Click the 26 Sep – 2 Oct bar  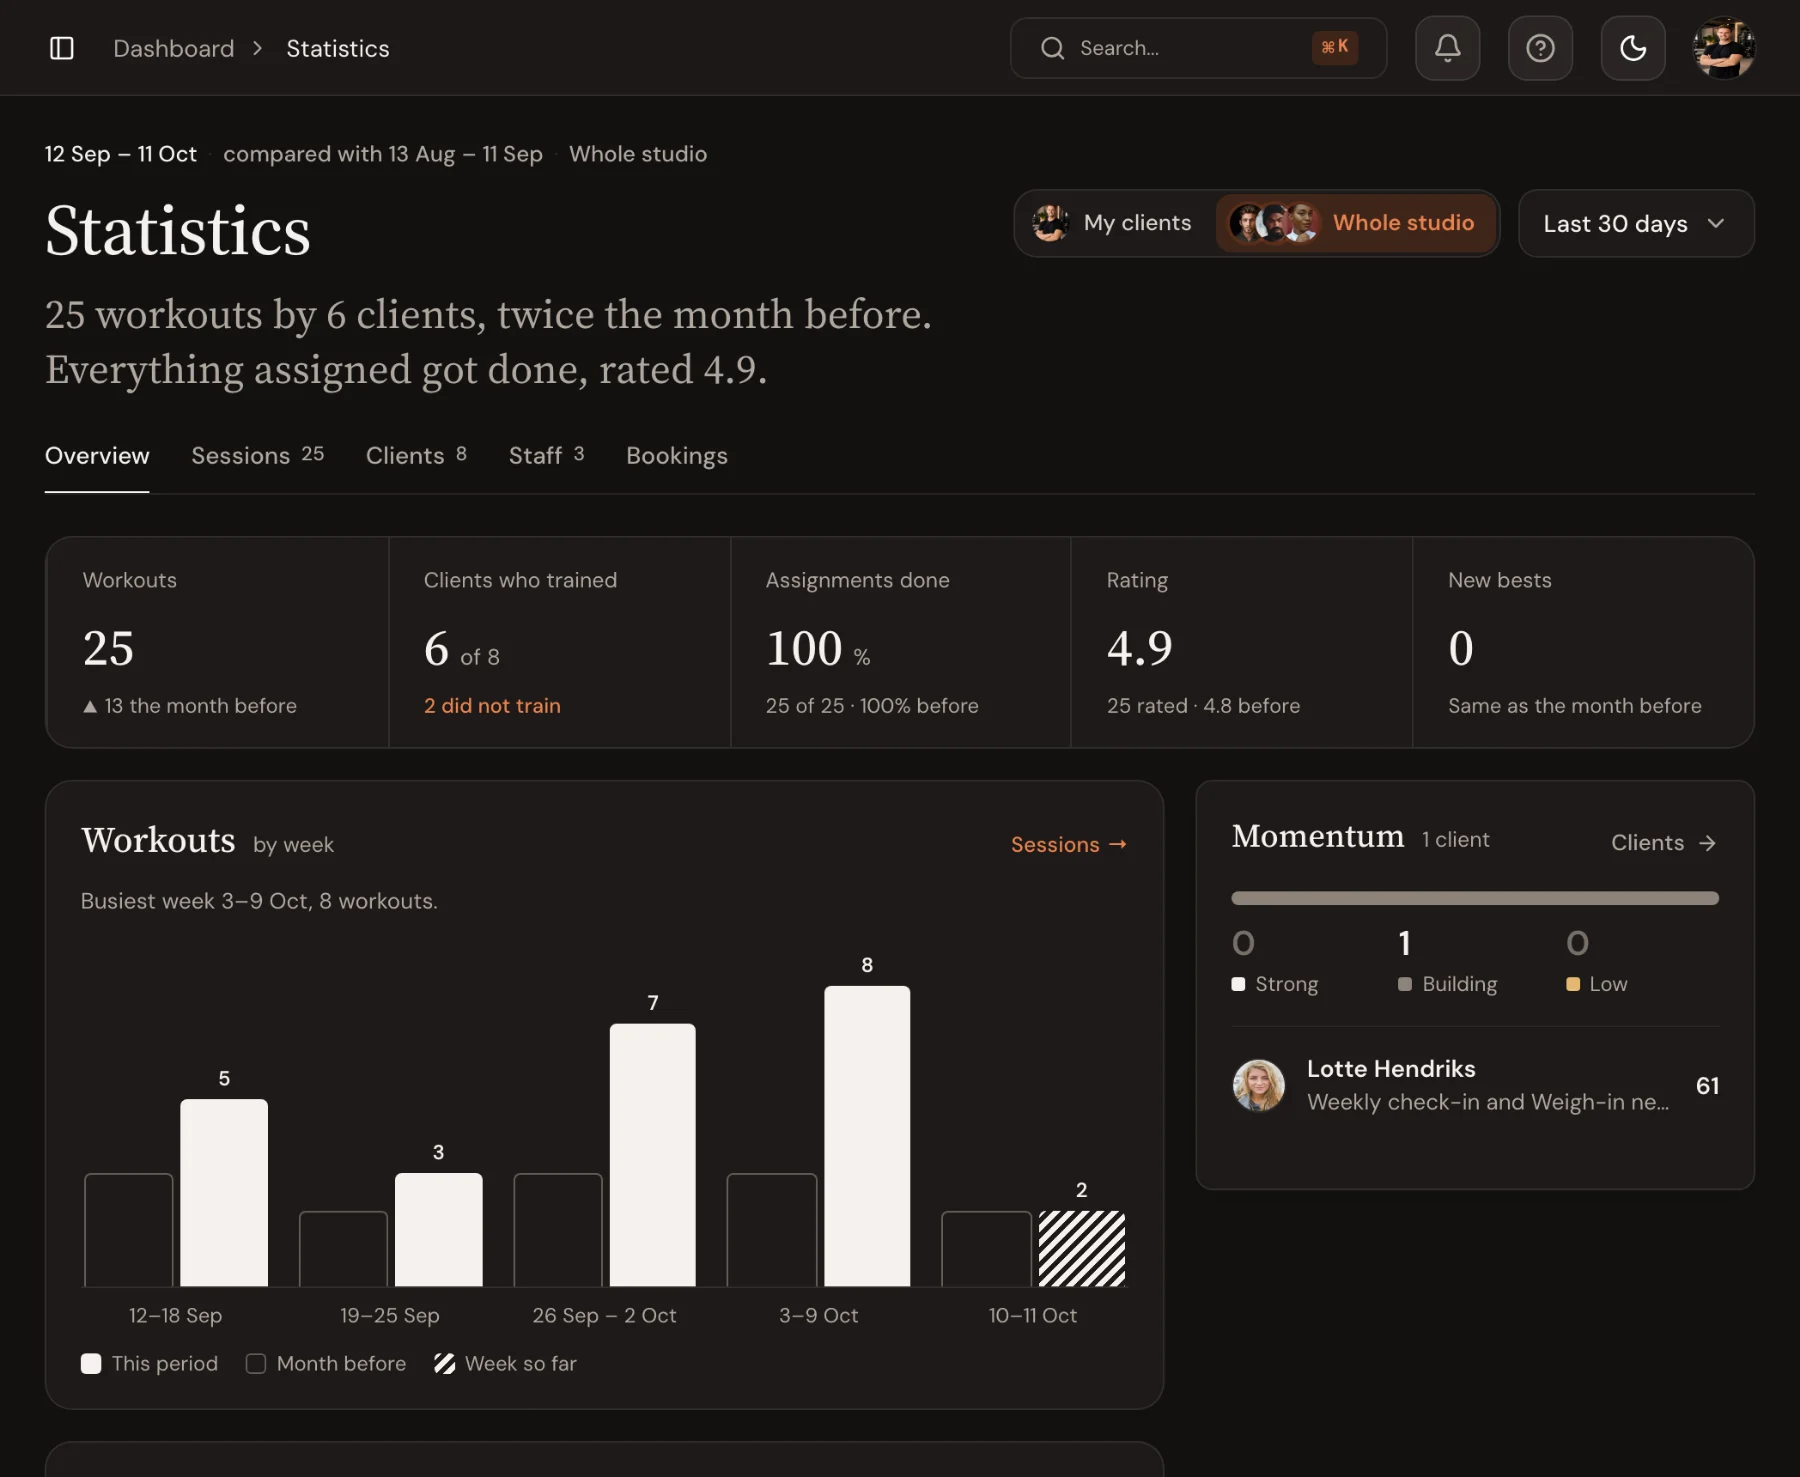tap(652, 1155)
